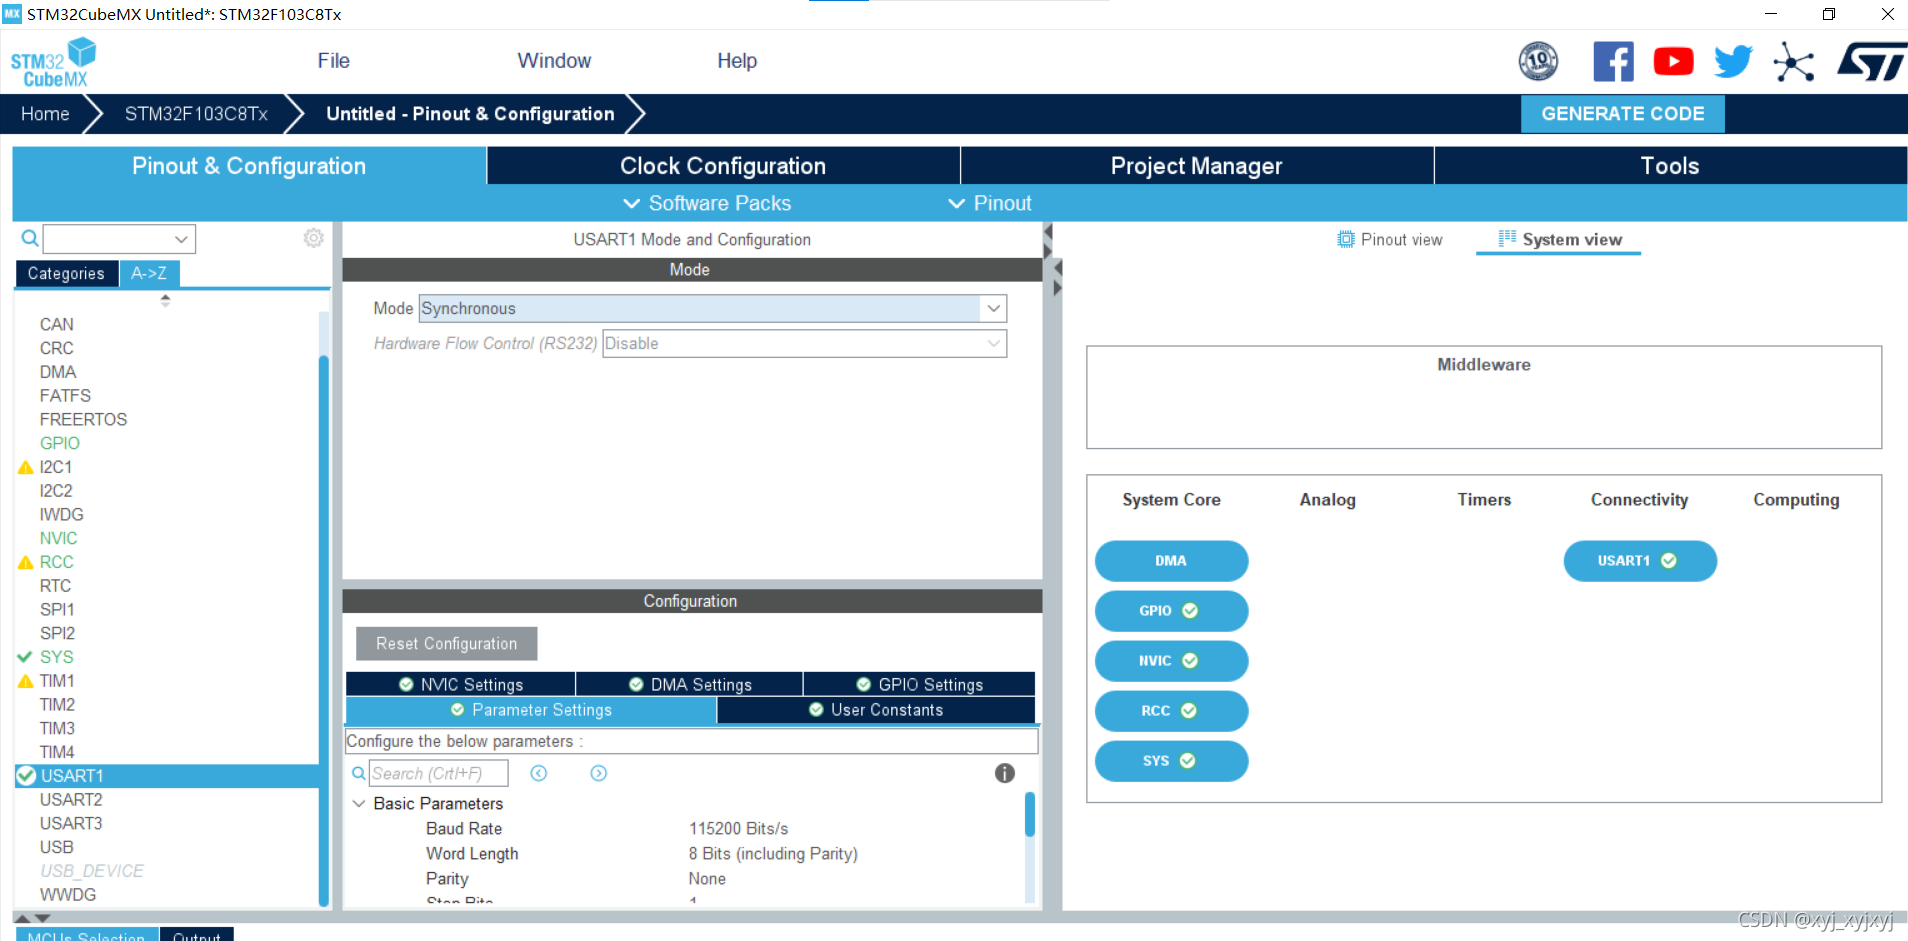Screen dimensions: 1908x941
Task: Click the peripheral list vertical scrollbar
Action: pyautogui.click(x=324, y=630)
